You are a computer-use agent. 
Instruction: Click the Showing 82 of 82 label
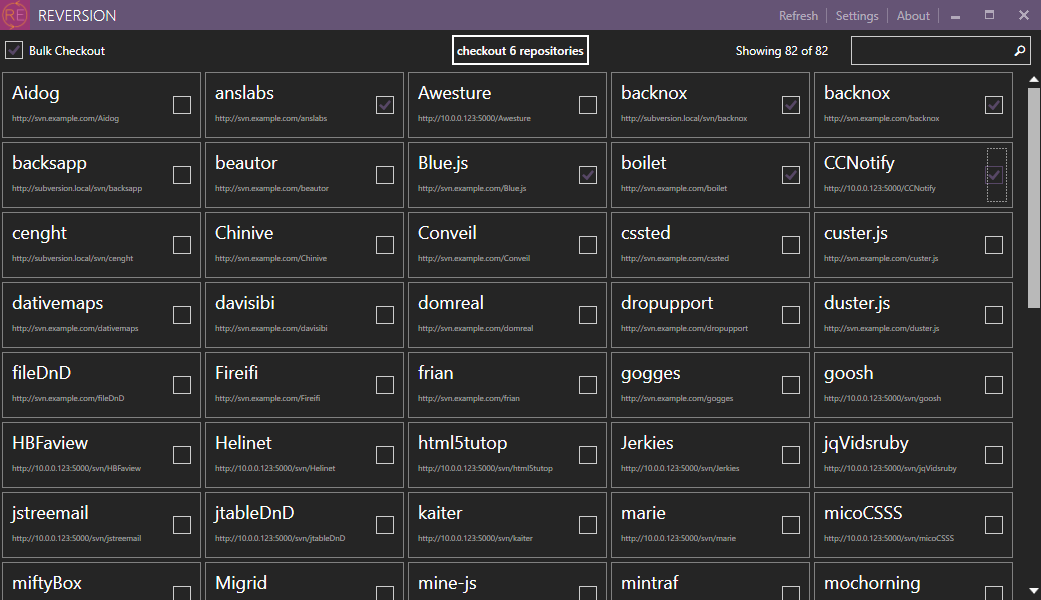pyautogui.click(x=781, y=51)
